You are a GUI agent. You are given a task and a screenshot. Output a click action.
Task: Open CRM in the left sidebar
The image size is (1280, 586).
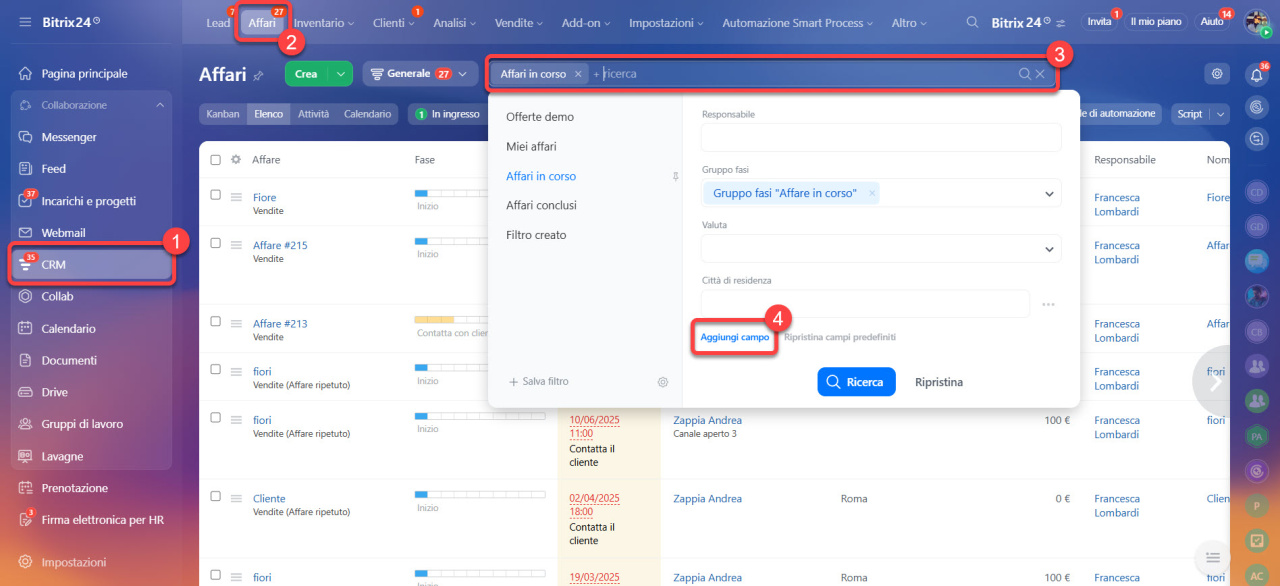pyautogui.click(x=91, y=265)
